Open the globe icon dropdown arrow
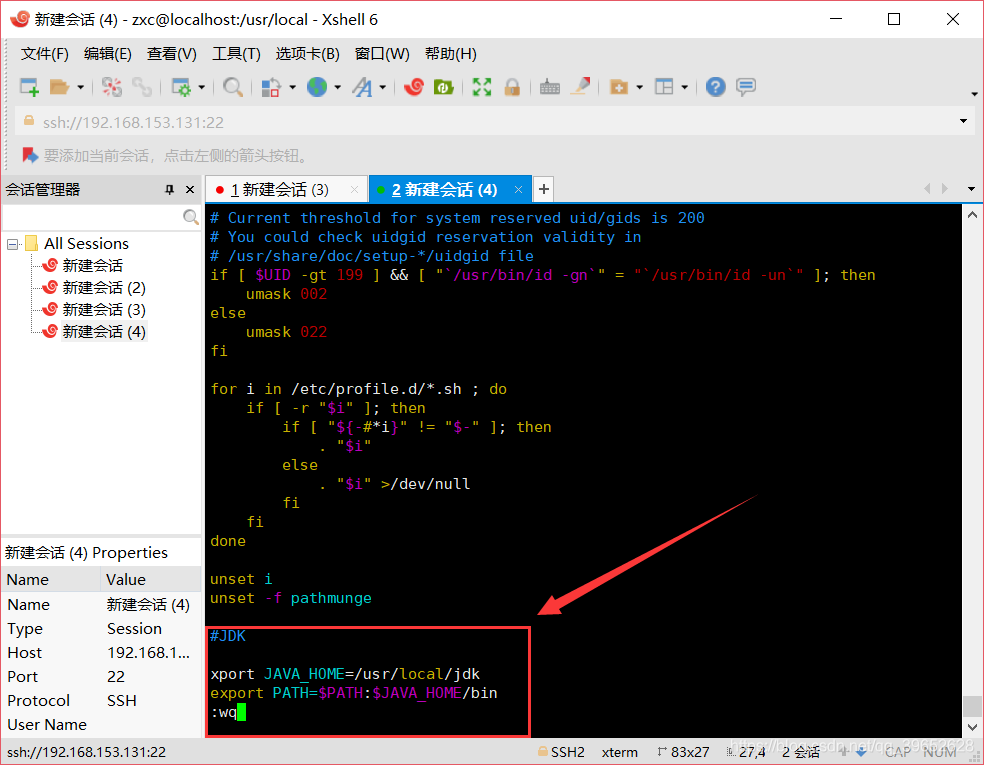Image resolution: width=984 pixels, height=765 pixels. coord(338,87)
